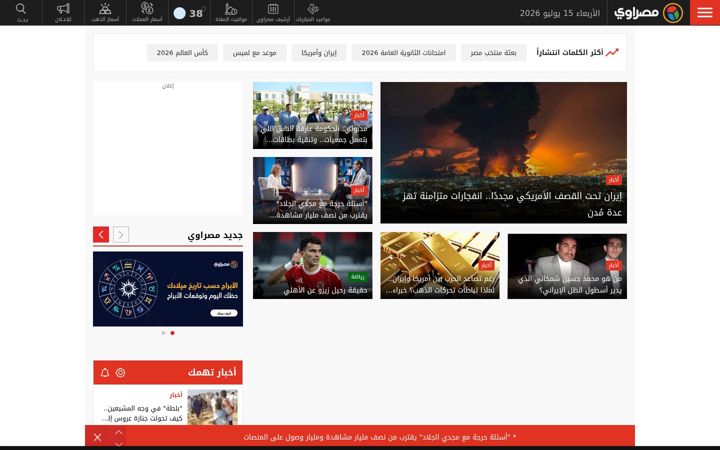Open the gold bars story about الذهب

pyautogui.click(x=440, y=265)
